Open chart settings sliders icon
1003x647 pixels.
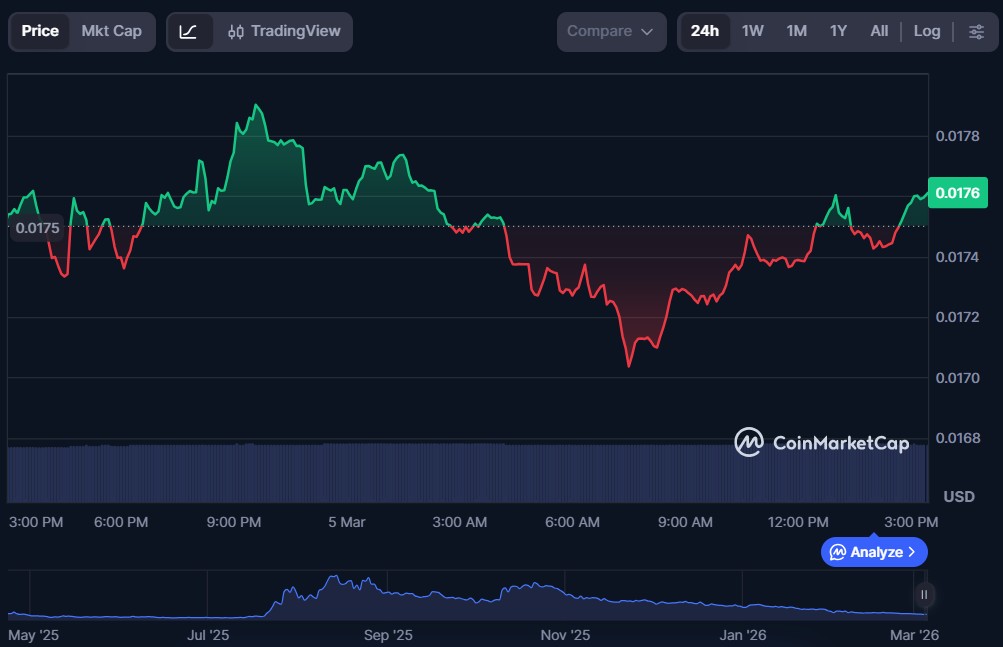[976, 31]
